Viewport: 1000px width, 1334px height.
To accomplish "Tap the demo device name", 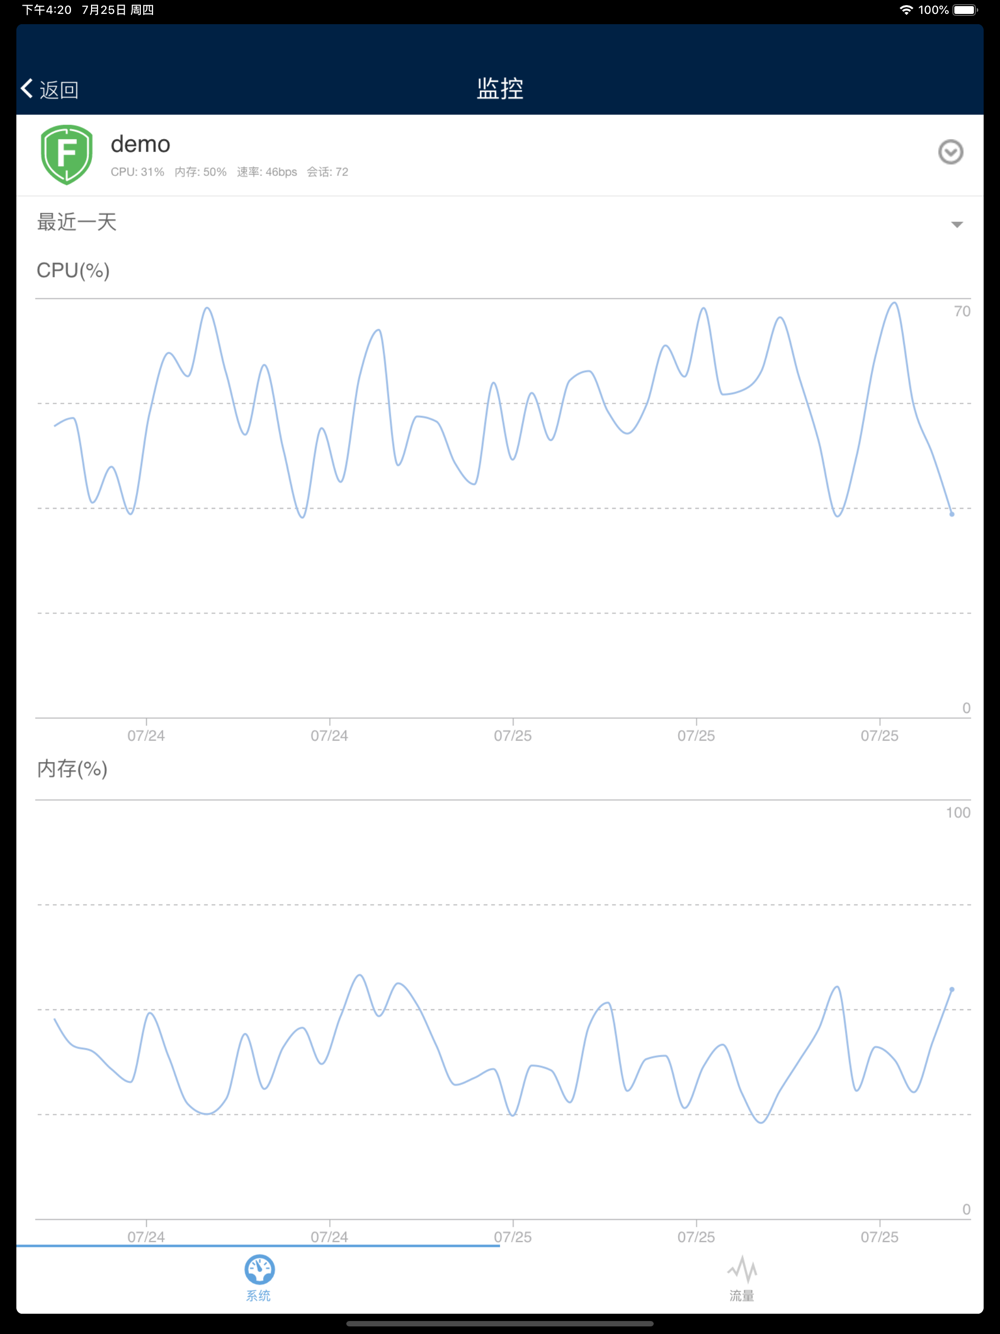I will (140, 144).
